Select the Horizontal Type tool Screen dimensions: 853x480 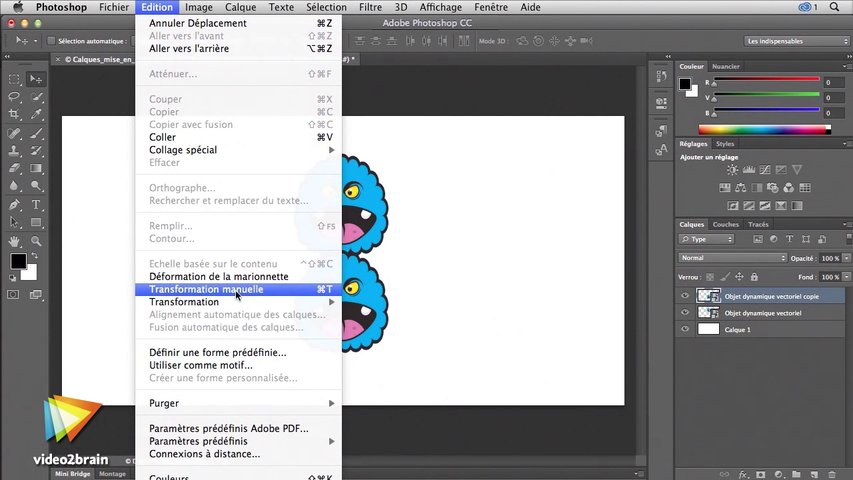point(36,205)
